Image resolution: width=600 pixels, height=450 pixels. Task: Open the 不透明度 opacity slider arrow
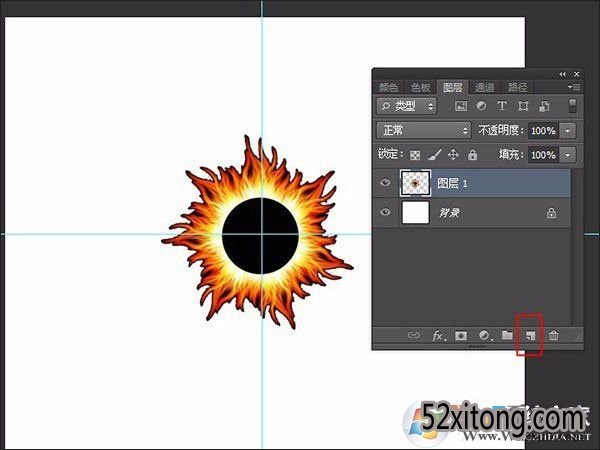tap(567, 131)
